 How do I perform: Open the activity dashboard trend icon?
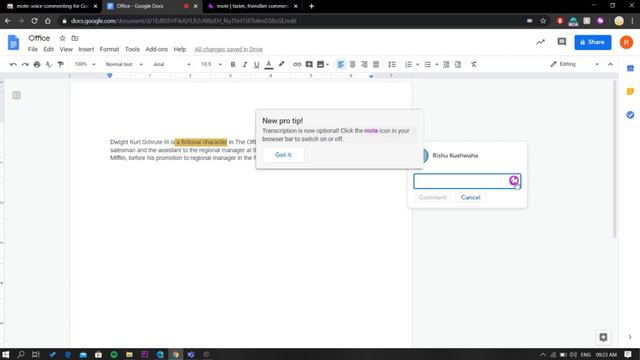click(540, 42)
